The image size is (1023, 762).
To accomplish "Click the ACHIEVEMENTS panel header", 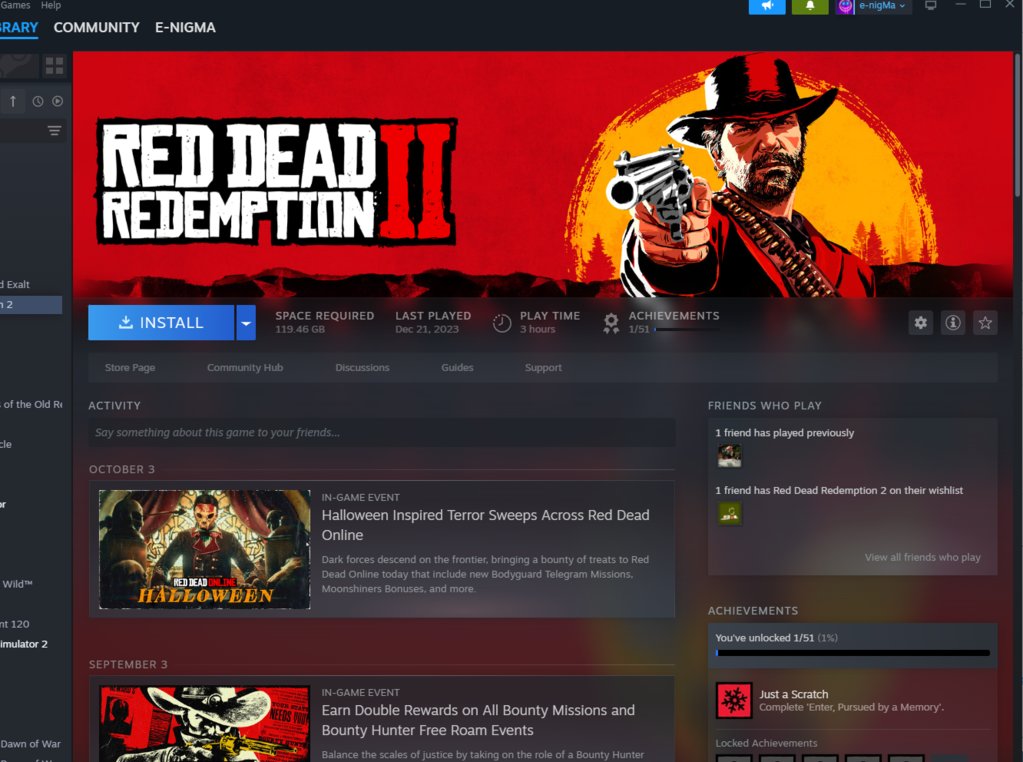I will [753, 611].
